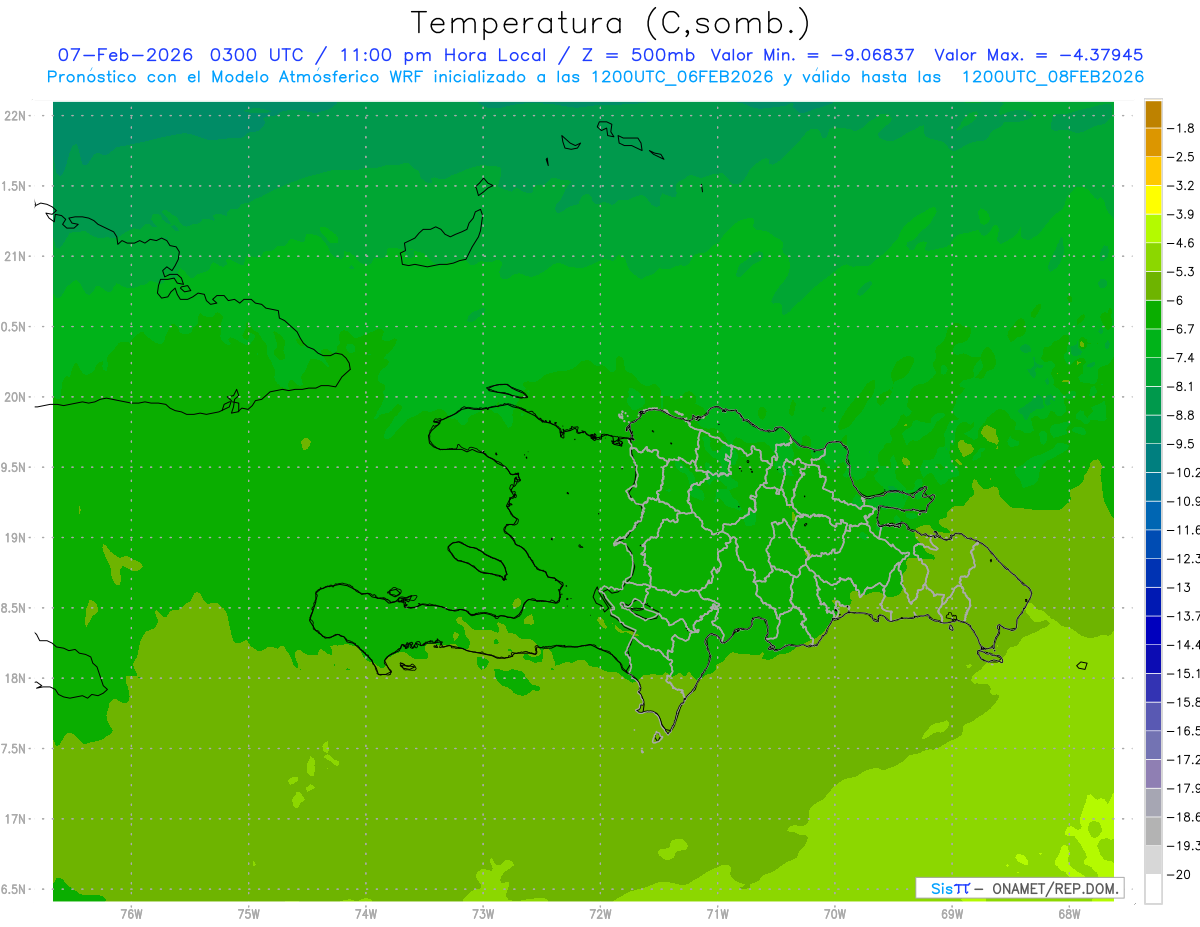Click the blue colorbar segment between -11.6 and -12.3
The height and width of the screenshot is (927, 1200).
coord(1153,544)
